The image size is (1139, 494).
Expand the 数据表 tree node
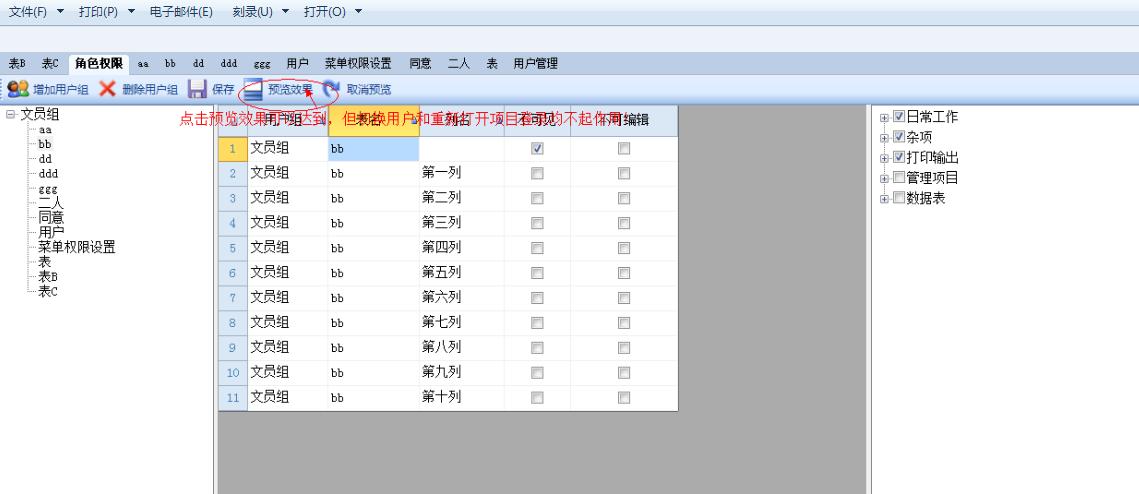coord(884,199)
